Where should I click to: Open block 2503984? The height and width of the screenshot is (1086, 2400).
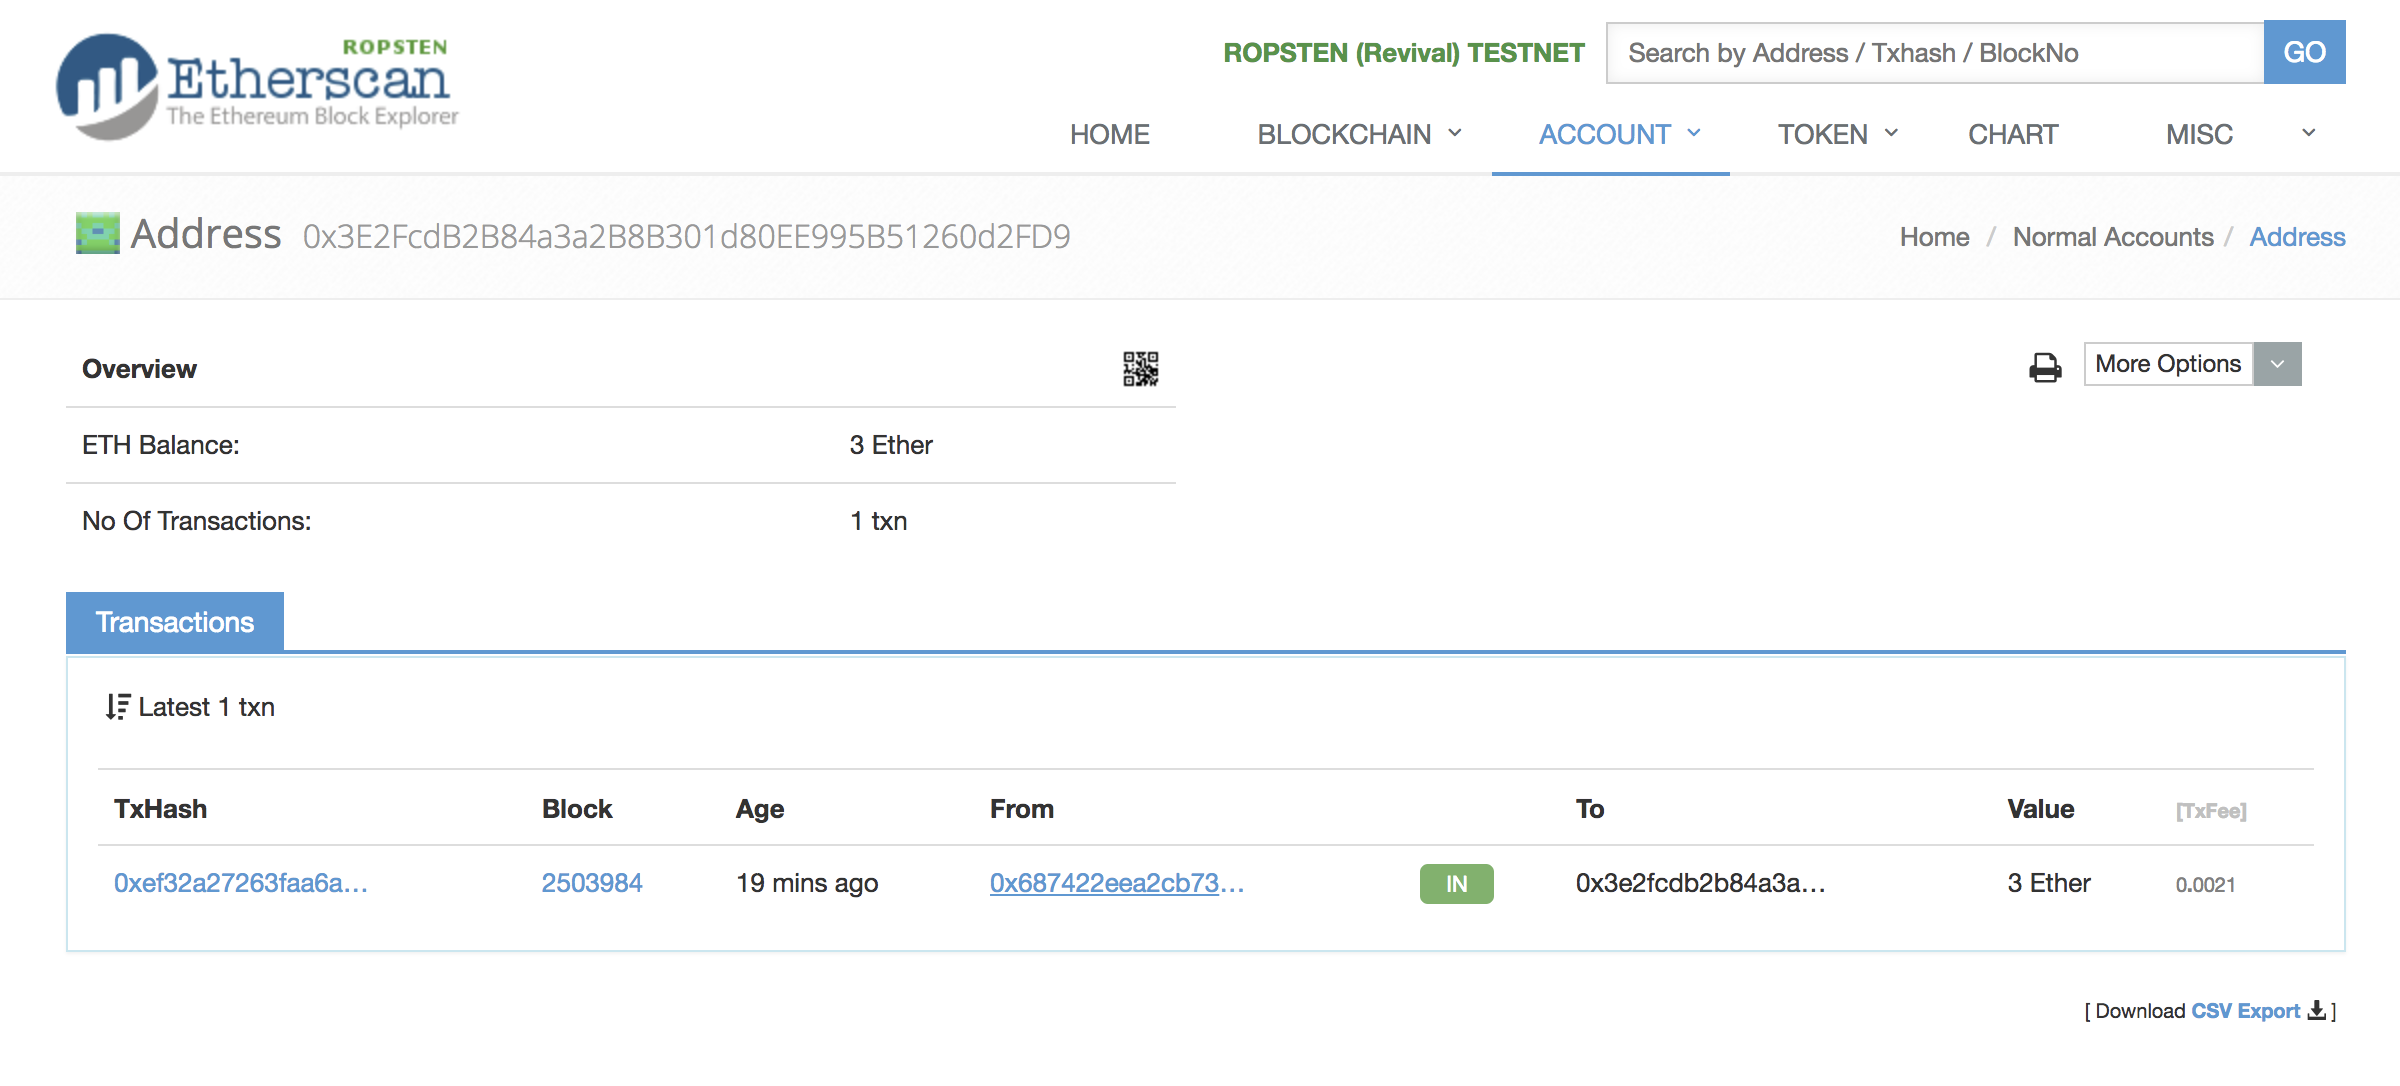(592, 883)
